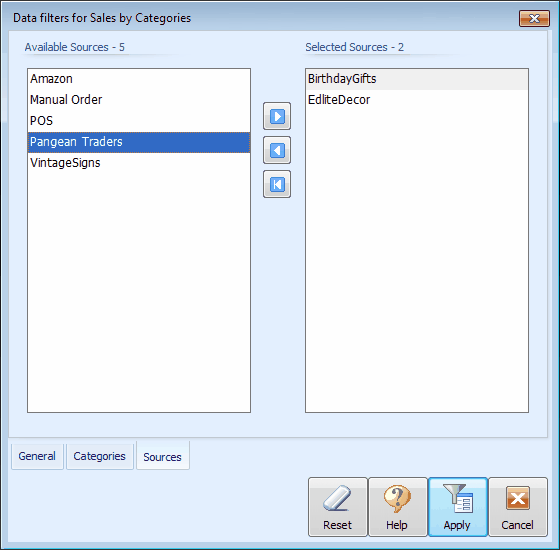Select VintageSigns in the available list
This screenshot has height=550, width=560.
click(139, 163)
